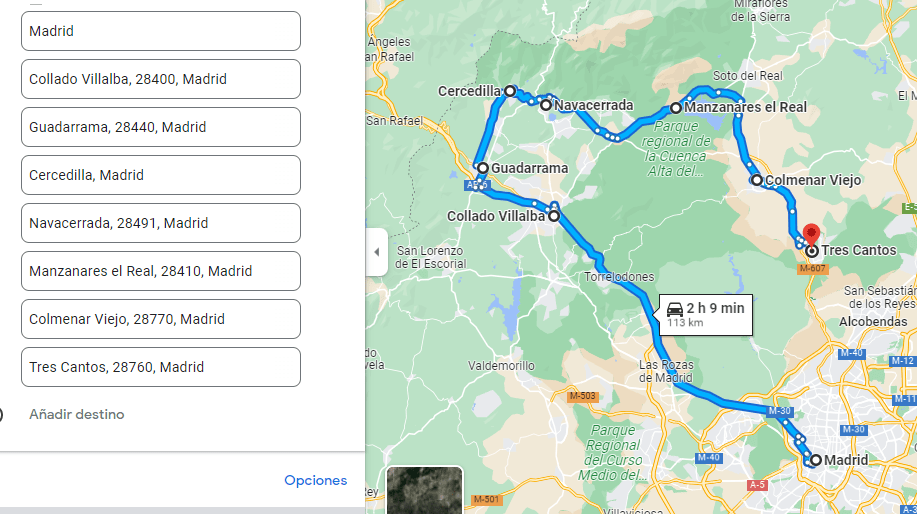
Task: Click the M-607 road shield label
Action: (812, 268)
